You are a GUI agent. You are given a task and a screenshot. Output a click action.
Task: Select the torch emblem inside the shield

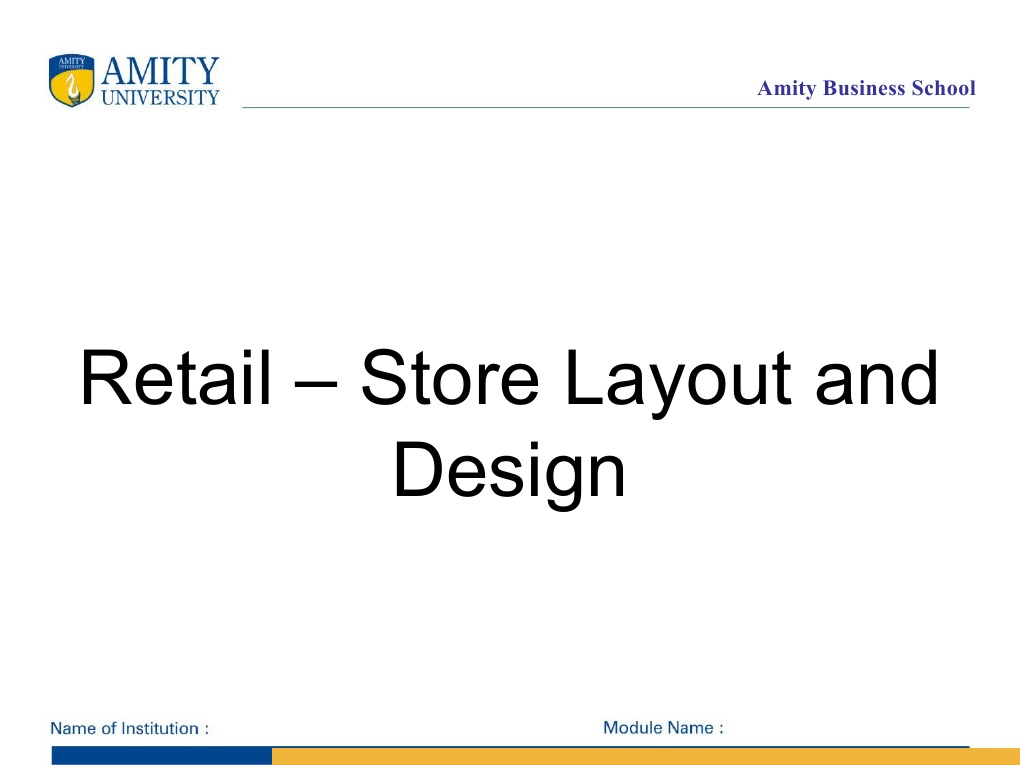tap(71, 88)
